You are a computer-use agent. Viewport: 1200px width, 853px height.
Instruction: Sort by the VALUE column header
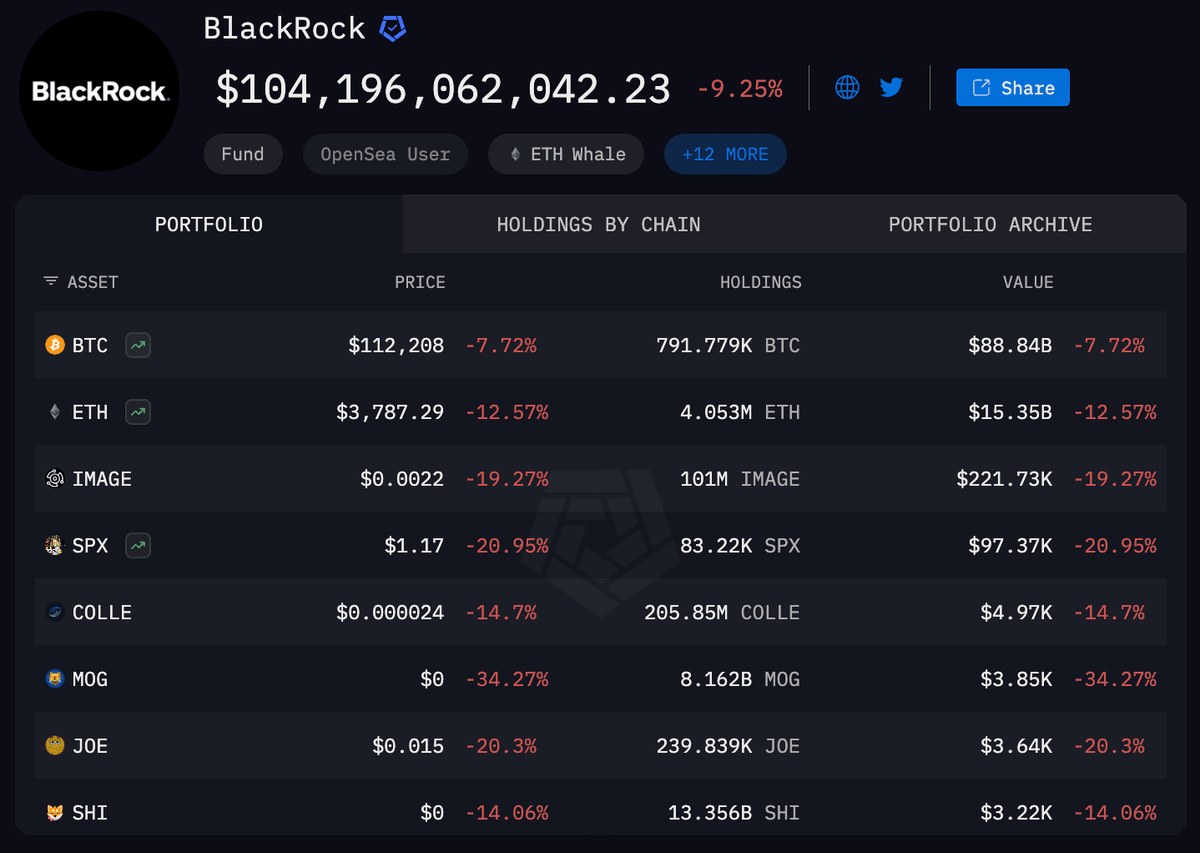[1028, 282]
